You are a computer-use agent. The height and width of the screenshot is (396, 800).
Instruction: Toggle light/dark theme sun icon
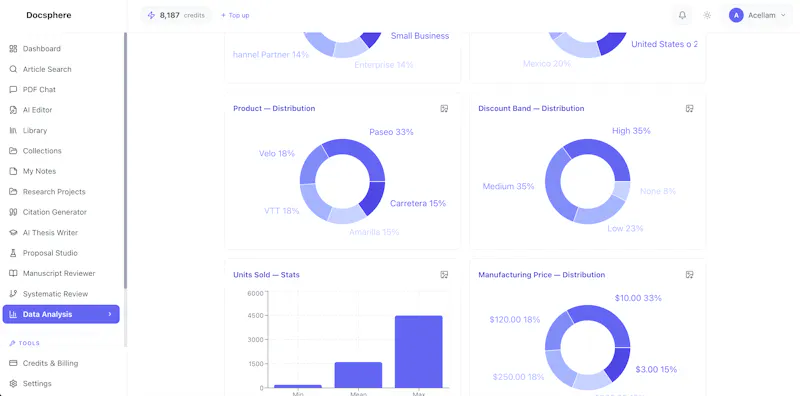[707, 15]
